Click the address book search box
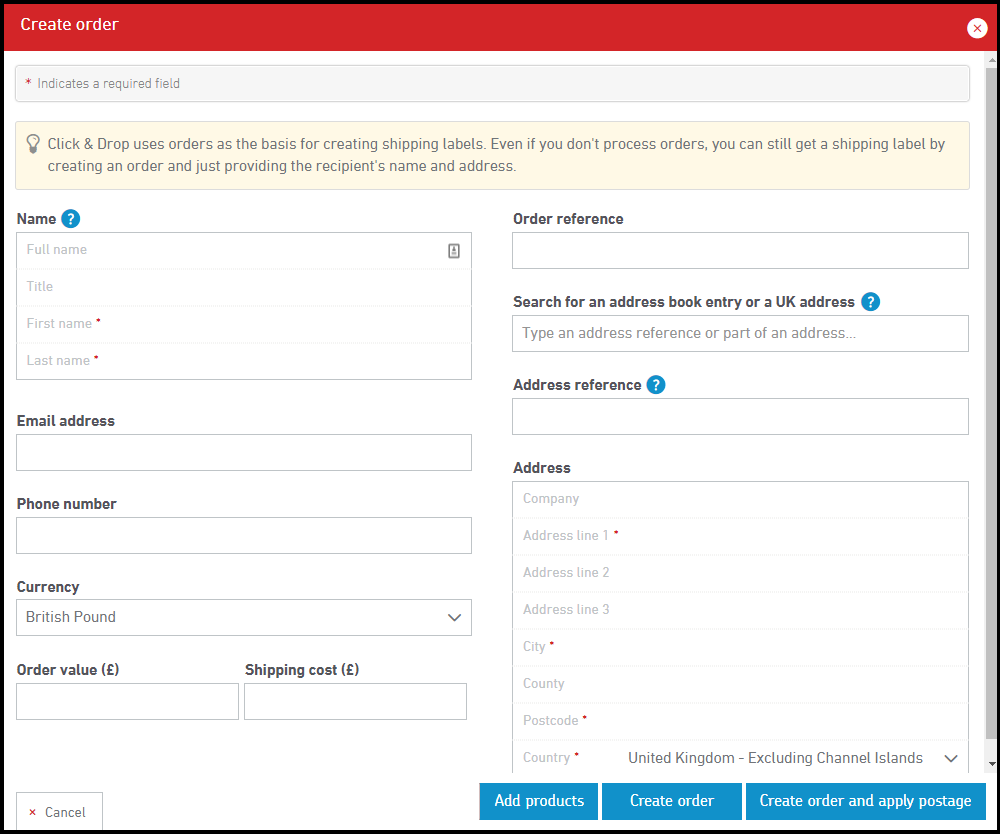Screen dimensions: 1000x834 click(x=740, y=334)
